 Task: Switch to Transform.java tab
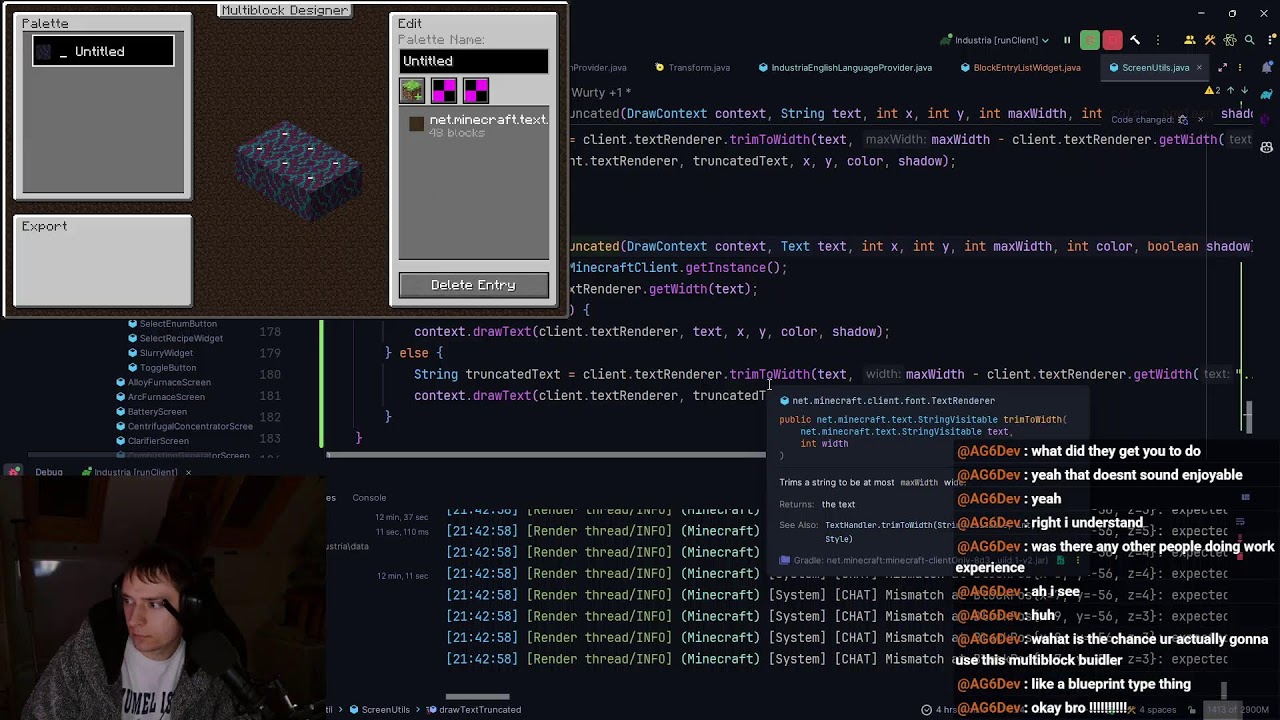[x=692, y=67]
